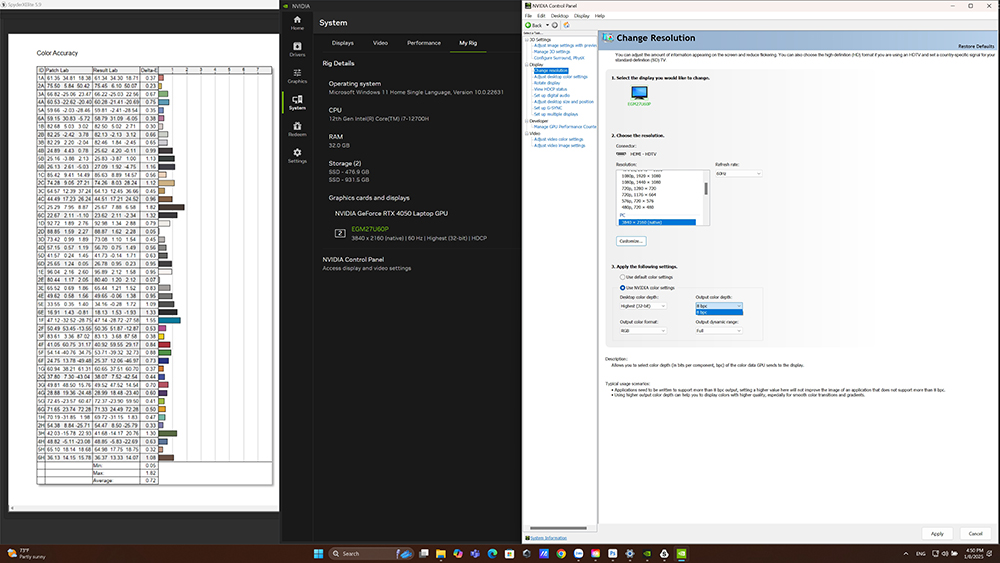Open the Edit menu in Control Panel
1000x563 pixels.
(x=541, y=16)
